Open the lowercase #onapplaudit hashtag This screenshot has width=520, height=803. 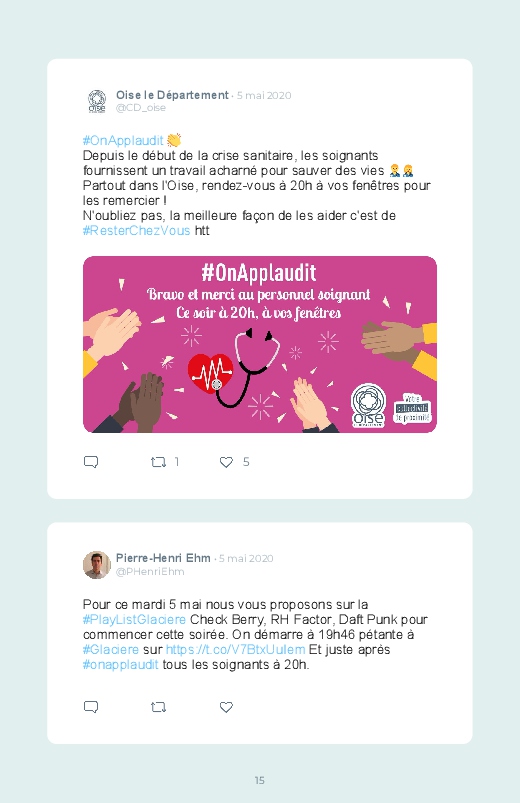click(120, 665)
